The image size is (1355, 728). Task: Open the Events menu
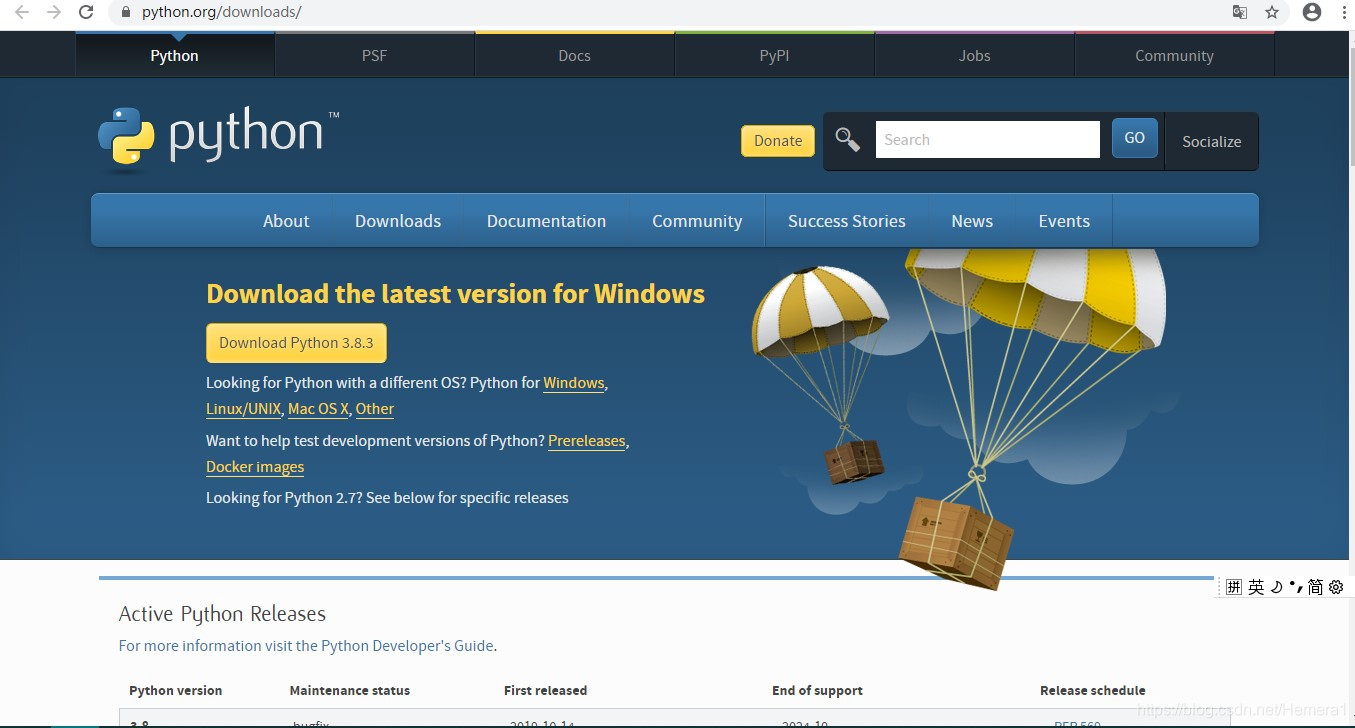pos(1064,221)
